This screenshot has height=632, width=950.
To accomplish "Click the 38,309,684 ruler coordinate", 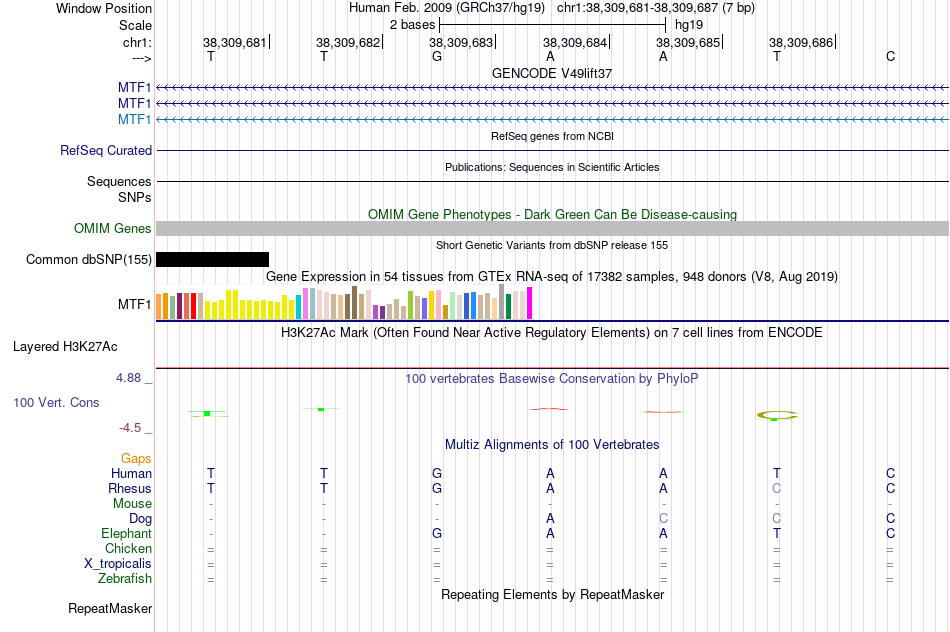I will [x=575, y=42].
